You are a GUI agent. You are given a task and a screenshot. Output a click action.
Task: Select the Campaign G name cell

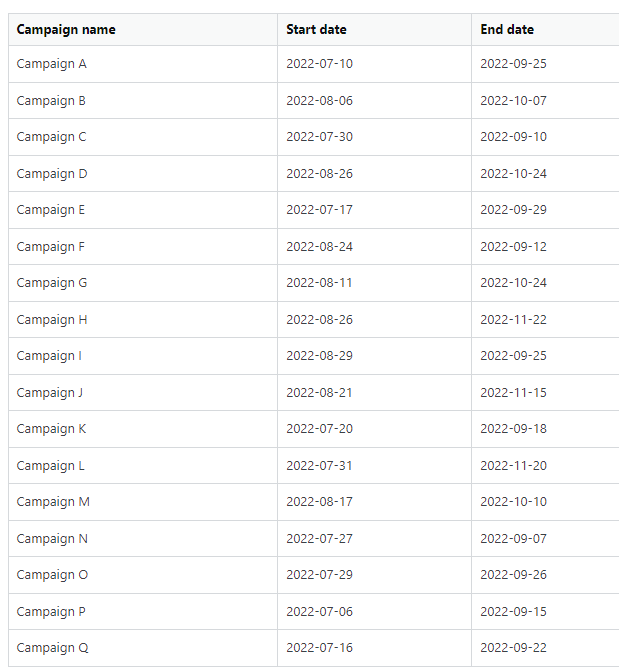[52, 283]
